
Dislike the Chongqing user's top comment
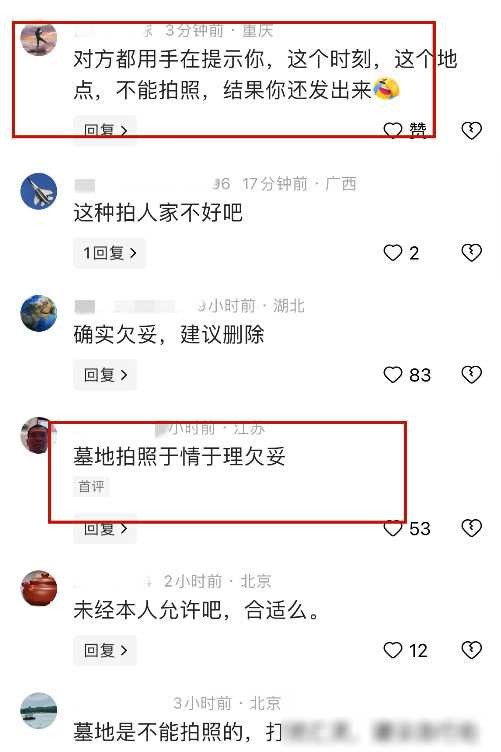(x=471, y=130)
